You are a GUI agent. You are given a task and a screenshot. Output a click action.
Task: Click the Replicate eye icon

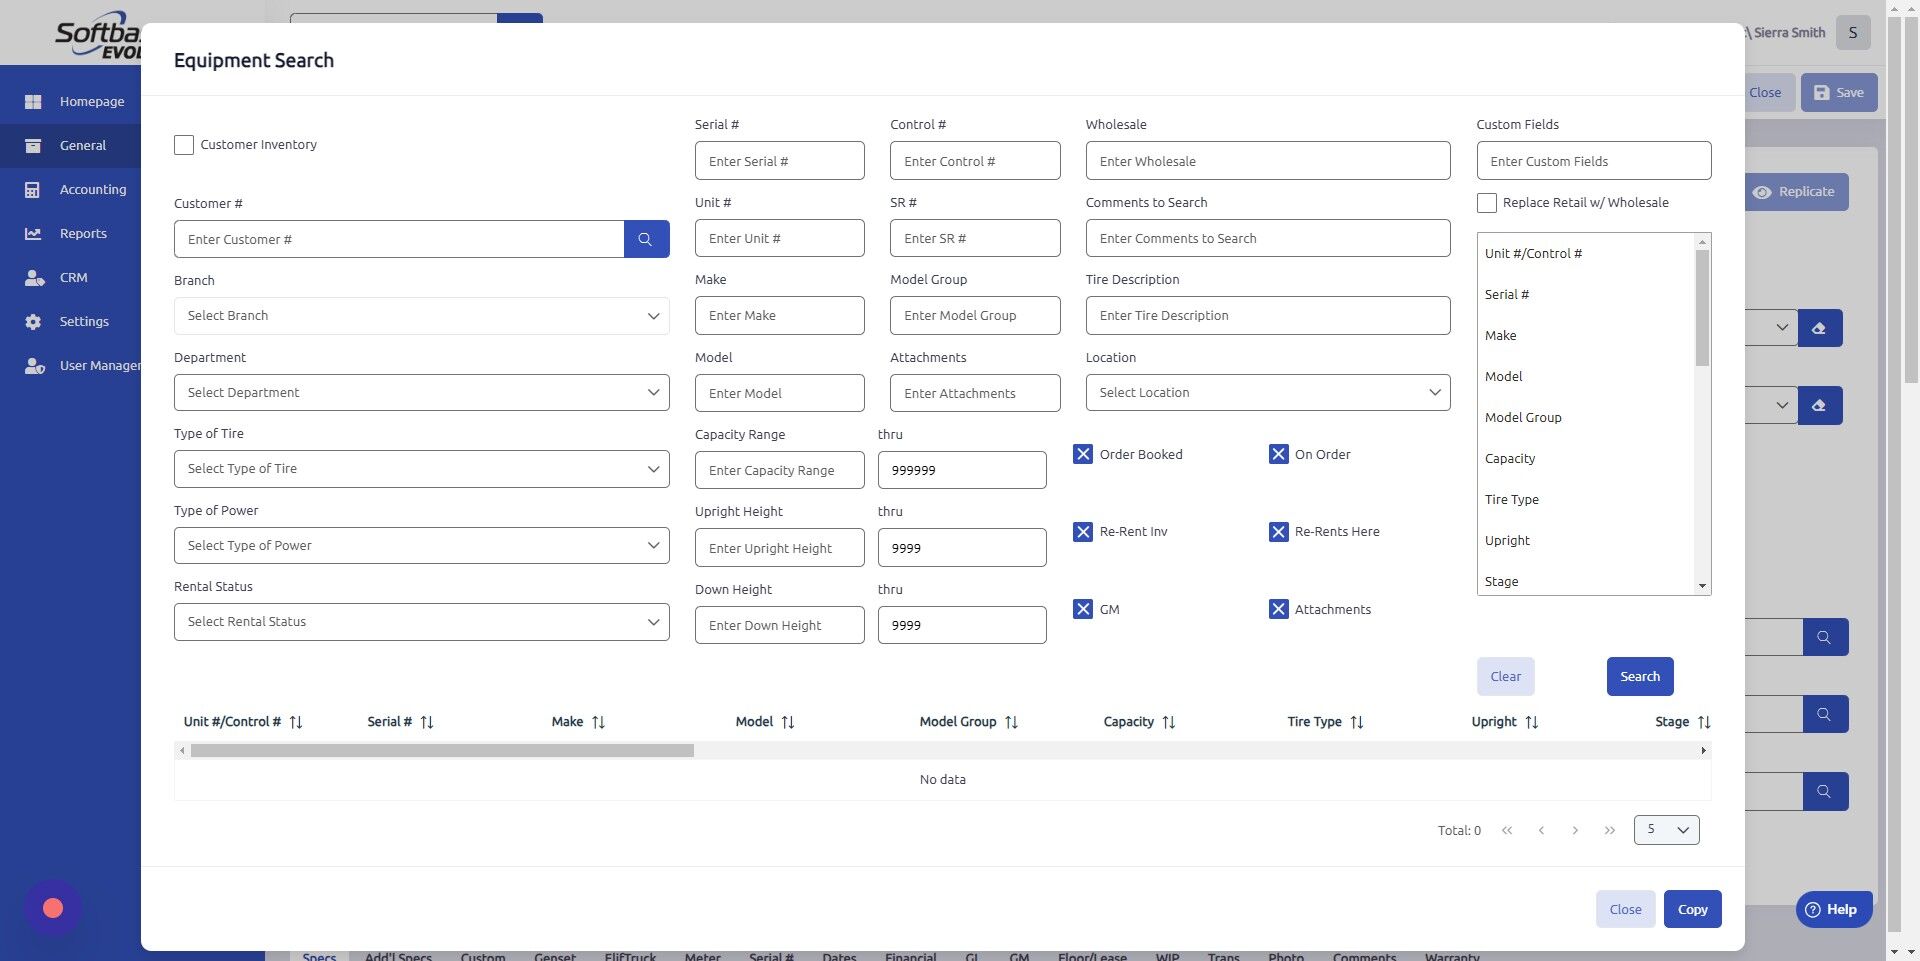[1763, 192]
